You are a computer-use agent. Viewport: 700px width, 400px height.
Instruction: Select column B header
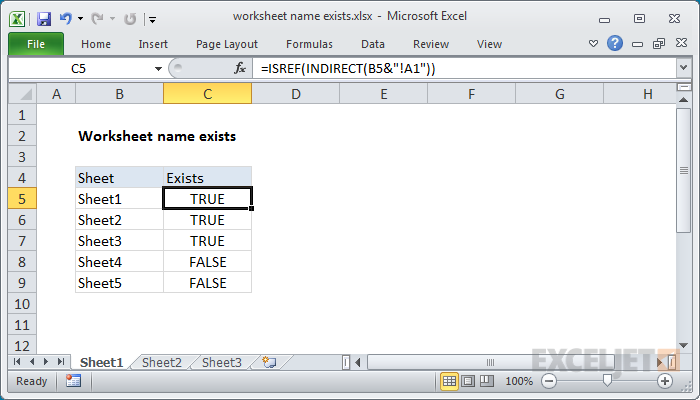pos(120,94)
